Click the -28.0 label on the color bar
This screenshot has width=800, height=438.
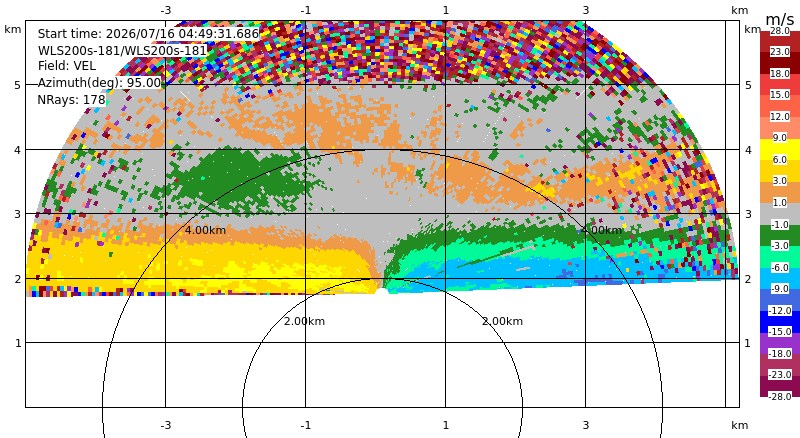pos(780,396)
